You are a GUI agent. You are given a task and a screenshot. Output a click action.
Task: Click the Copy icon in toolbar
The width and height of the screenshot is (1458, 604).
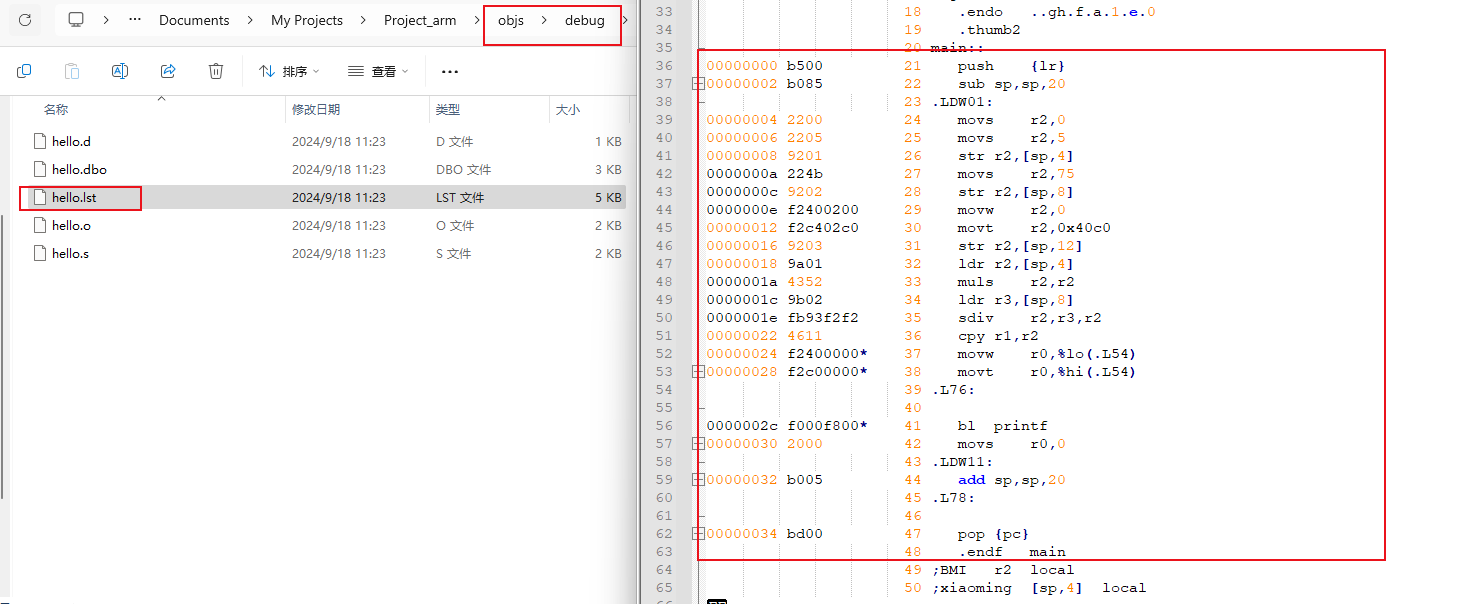click(x=24, y=71)
